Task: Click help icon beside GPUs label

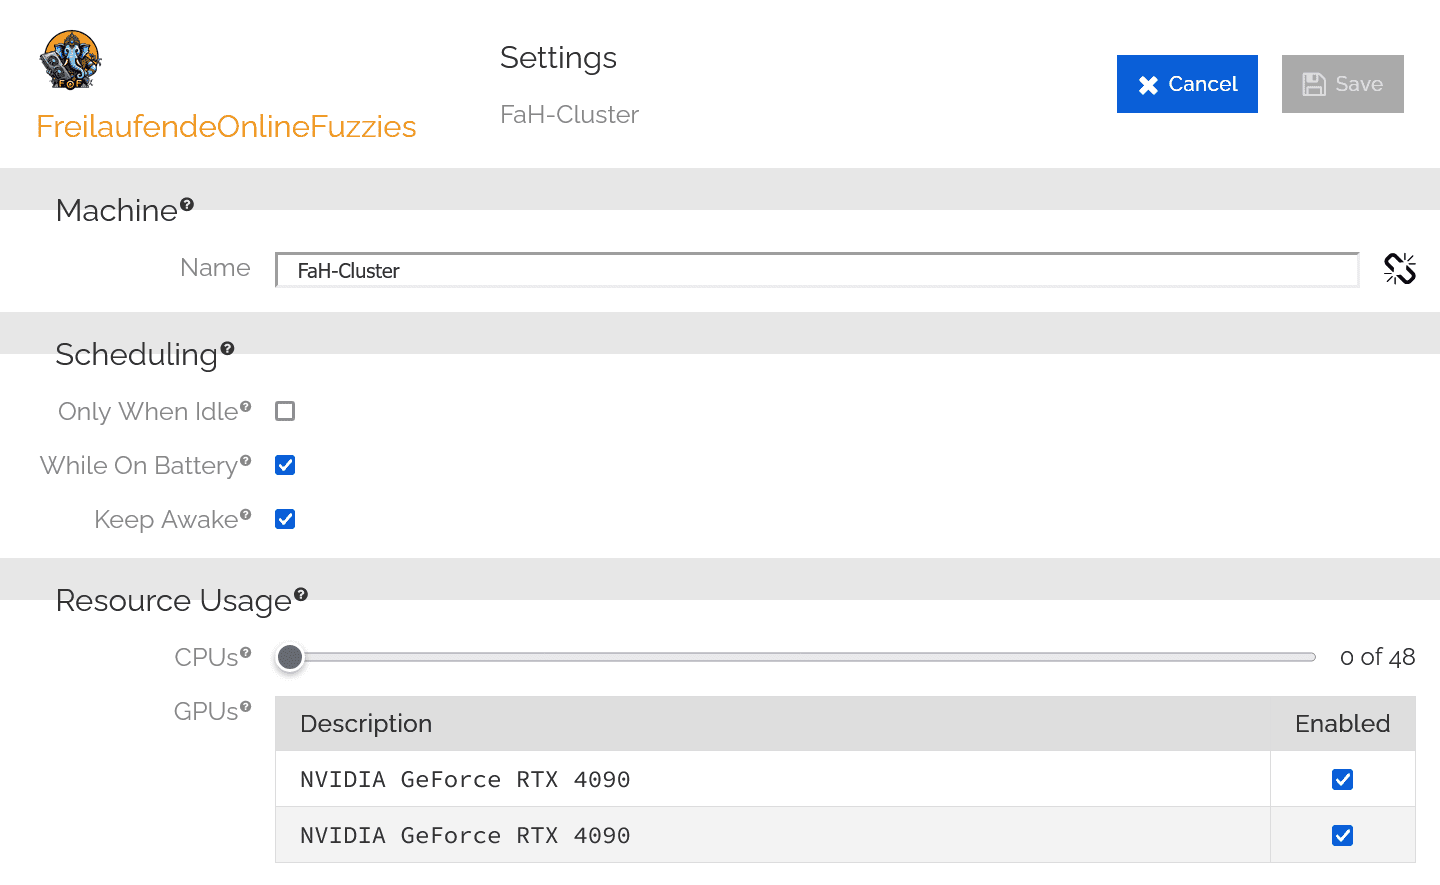Action: click(x=246, y=707)
